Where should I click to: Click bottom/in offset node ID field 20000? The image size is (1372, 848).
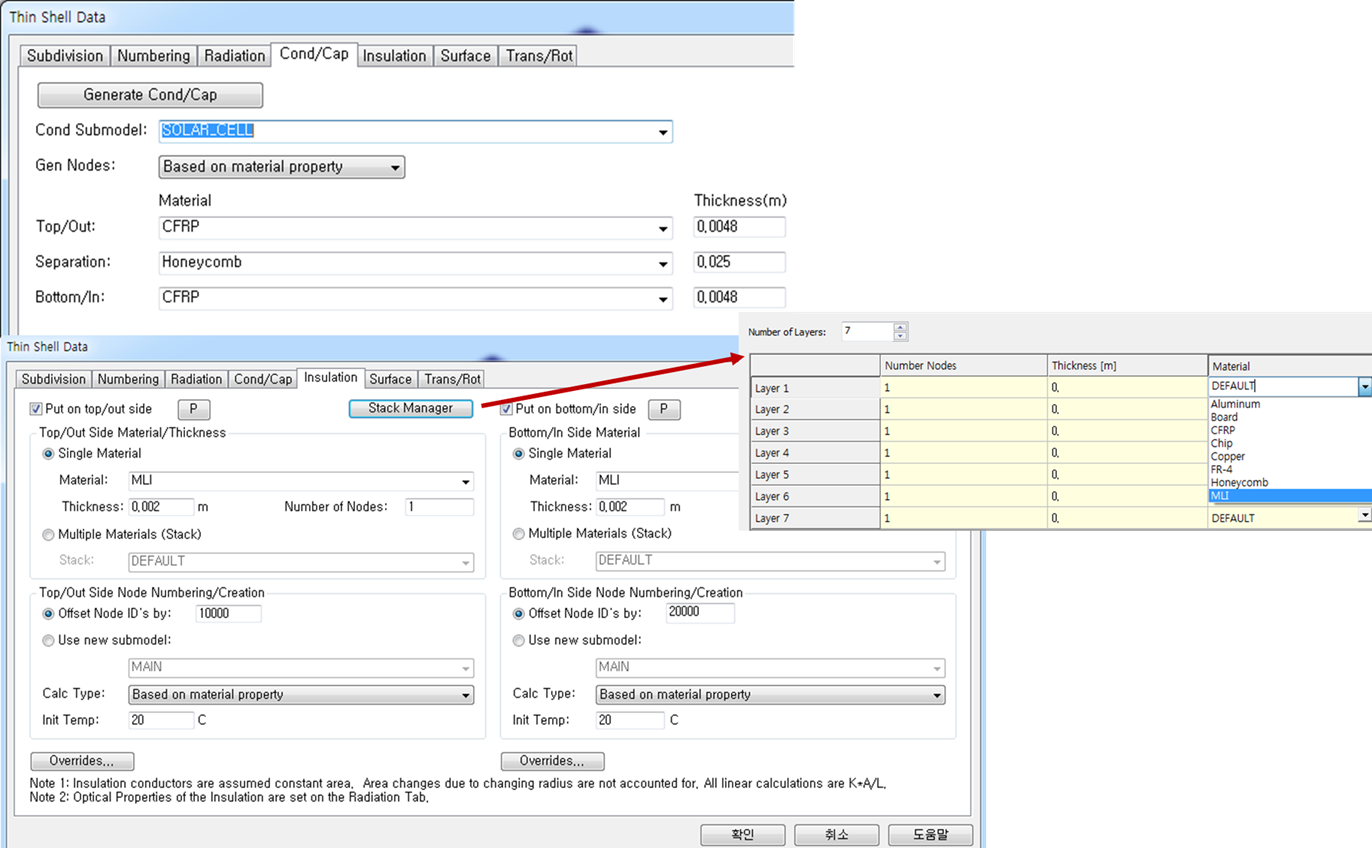tap(700, 613)
